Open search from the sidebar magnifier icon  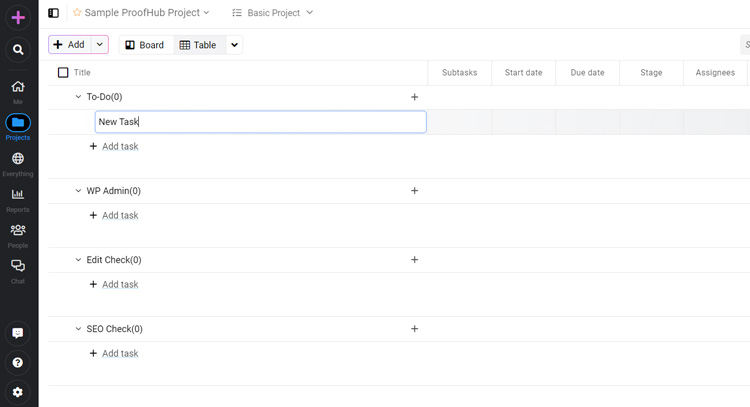pyautogui.click(x=18, y=49)
